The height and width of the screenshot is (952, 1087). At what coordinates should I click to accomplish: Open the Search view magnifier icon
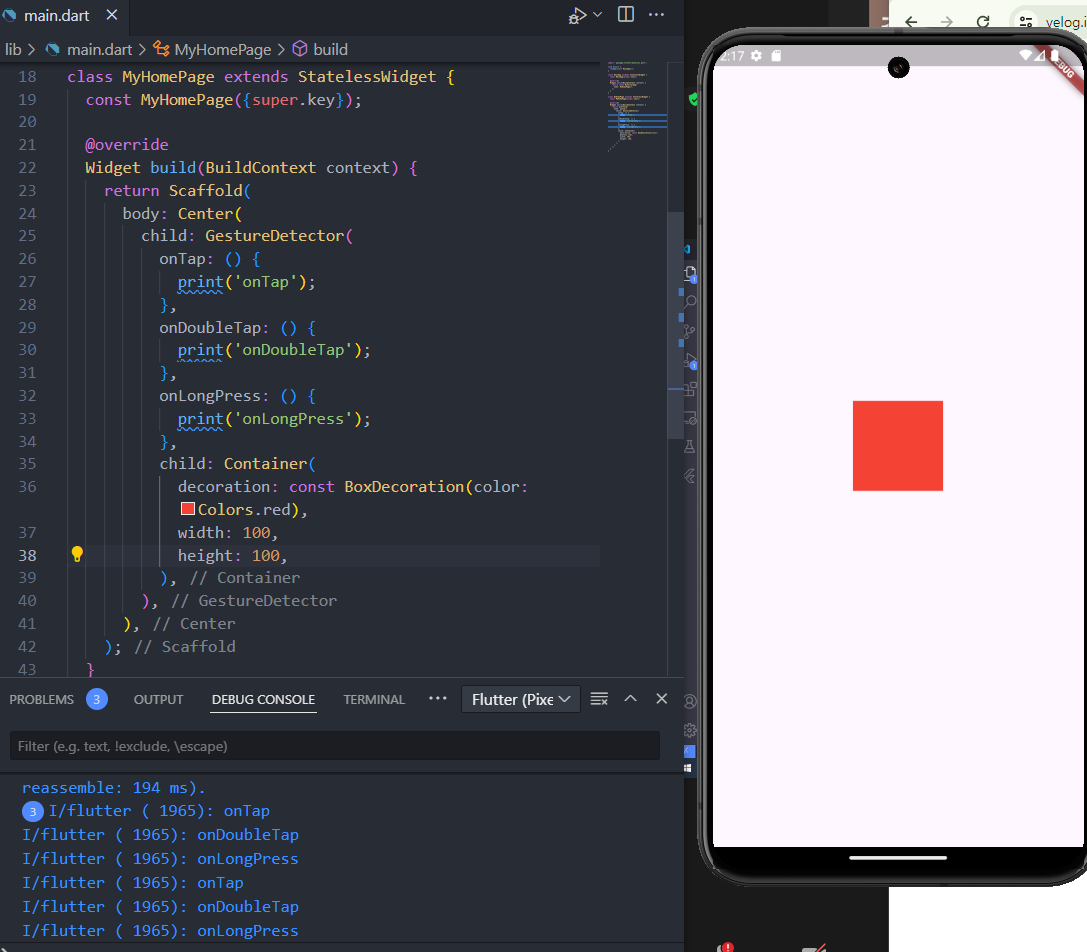[690, 302]
